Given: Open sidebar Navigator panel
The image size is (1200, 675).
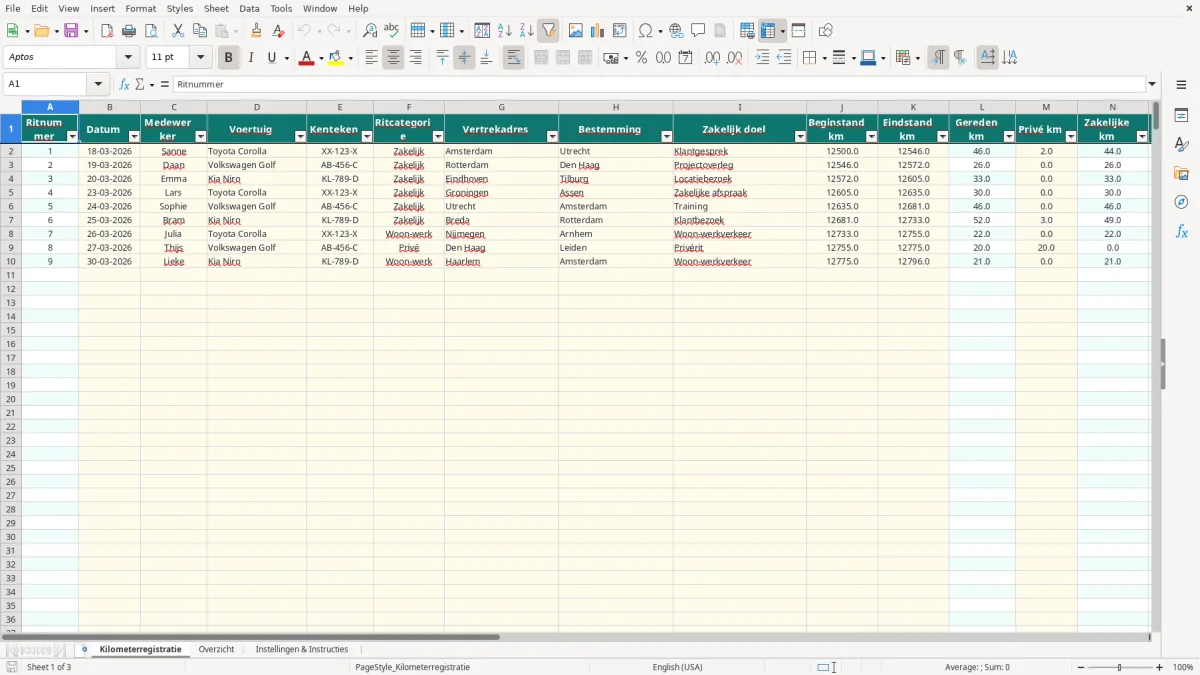Looking at the screenshot, I should (1181, 202).
